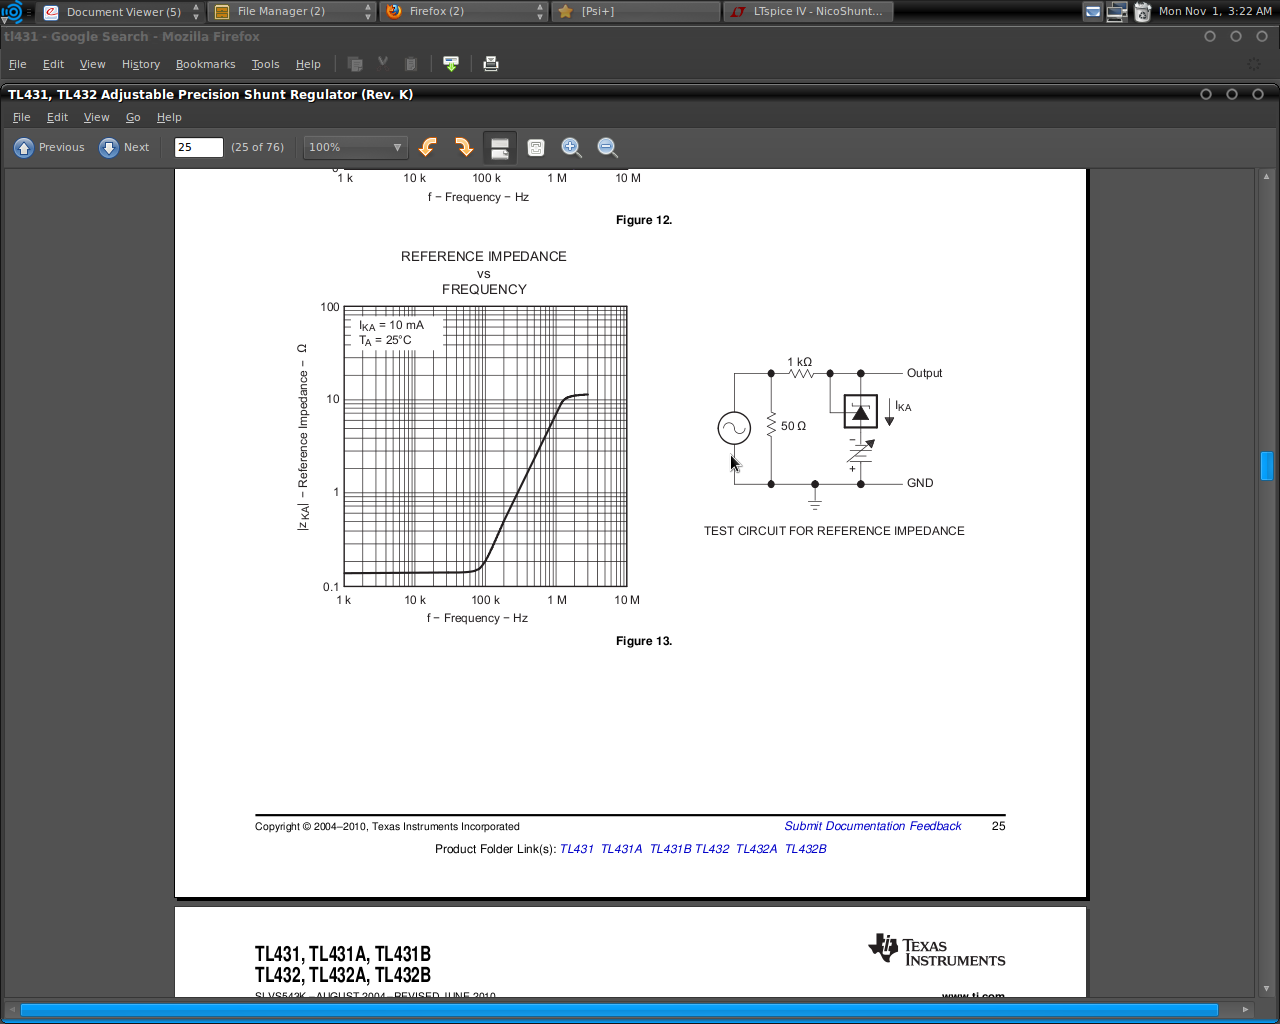Viewport: 1280px width, 1024px height.
Task: Click Submit Documentation Feedback link
Action: (x=873, y=826)
